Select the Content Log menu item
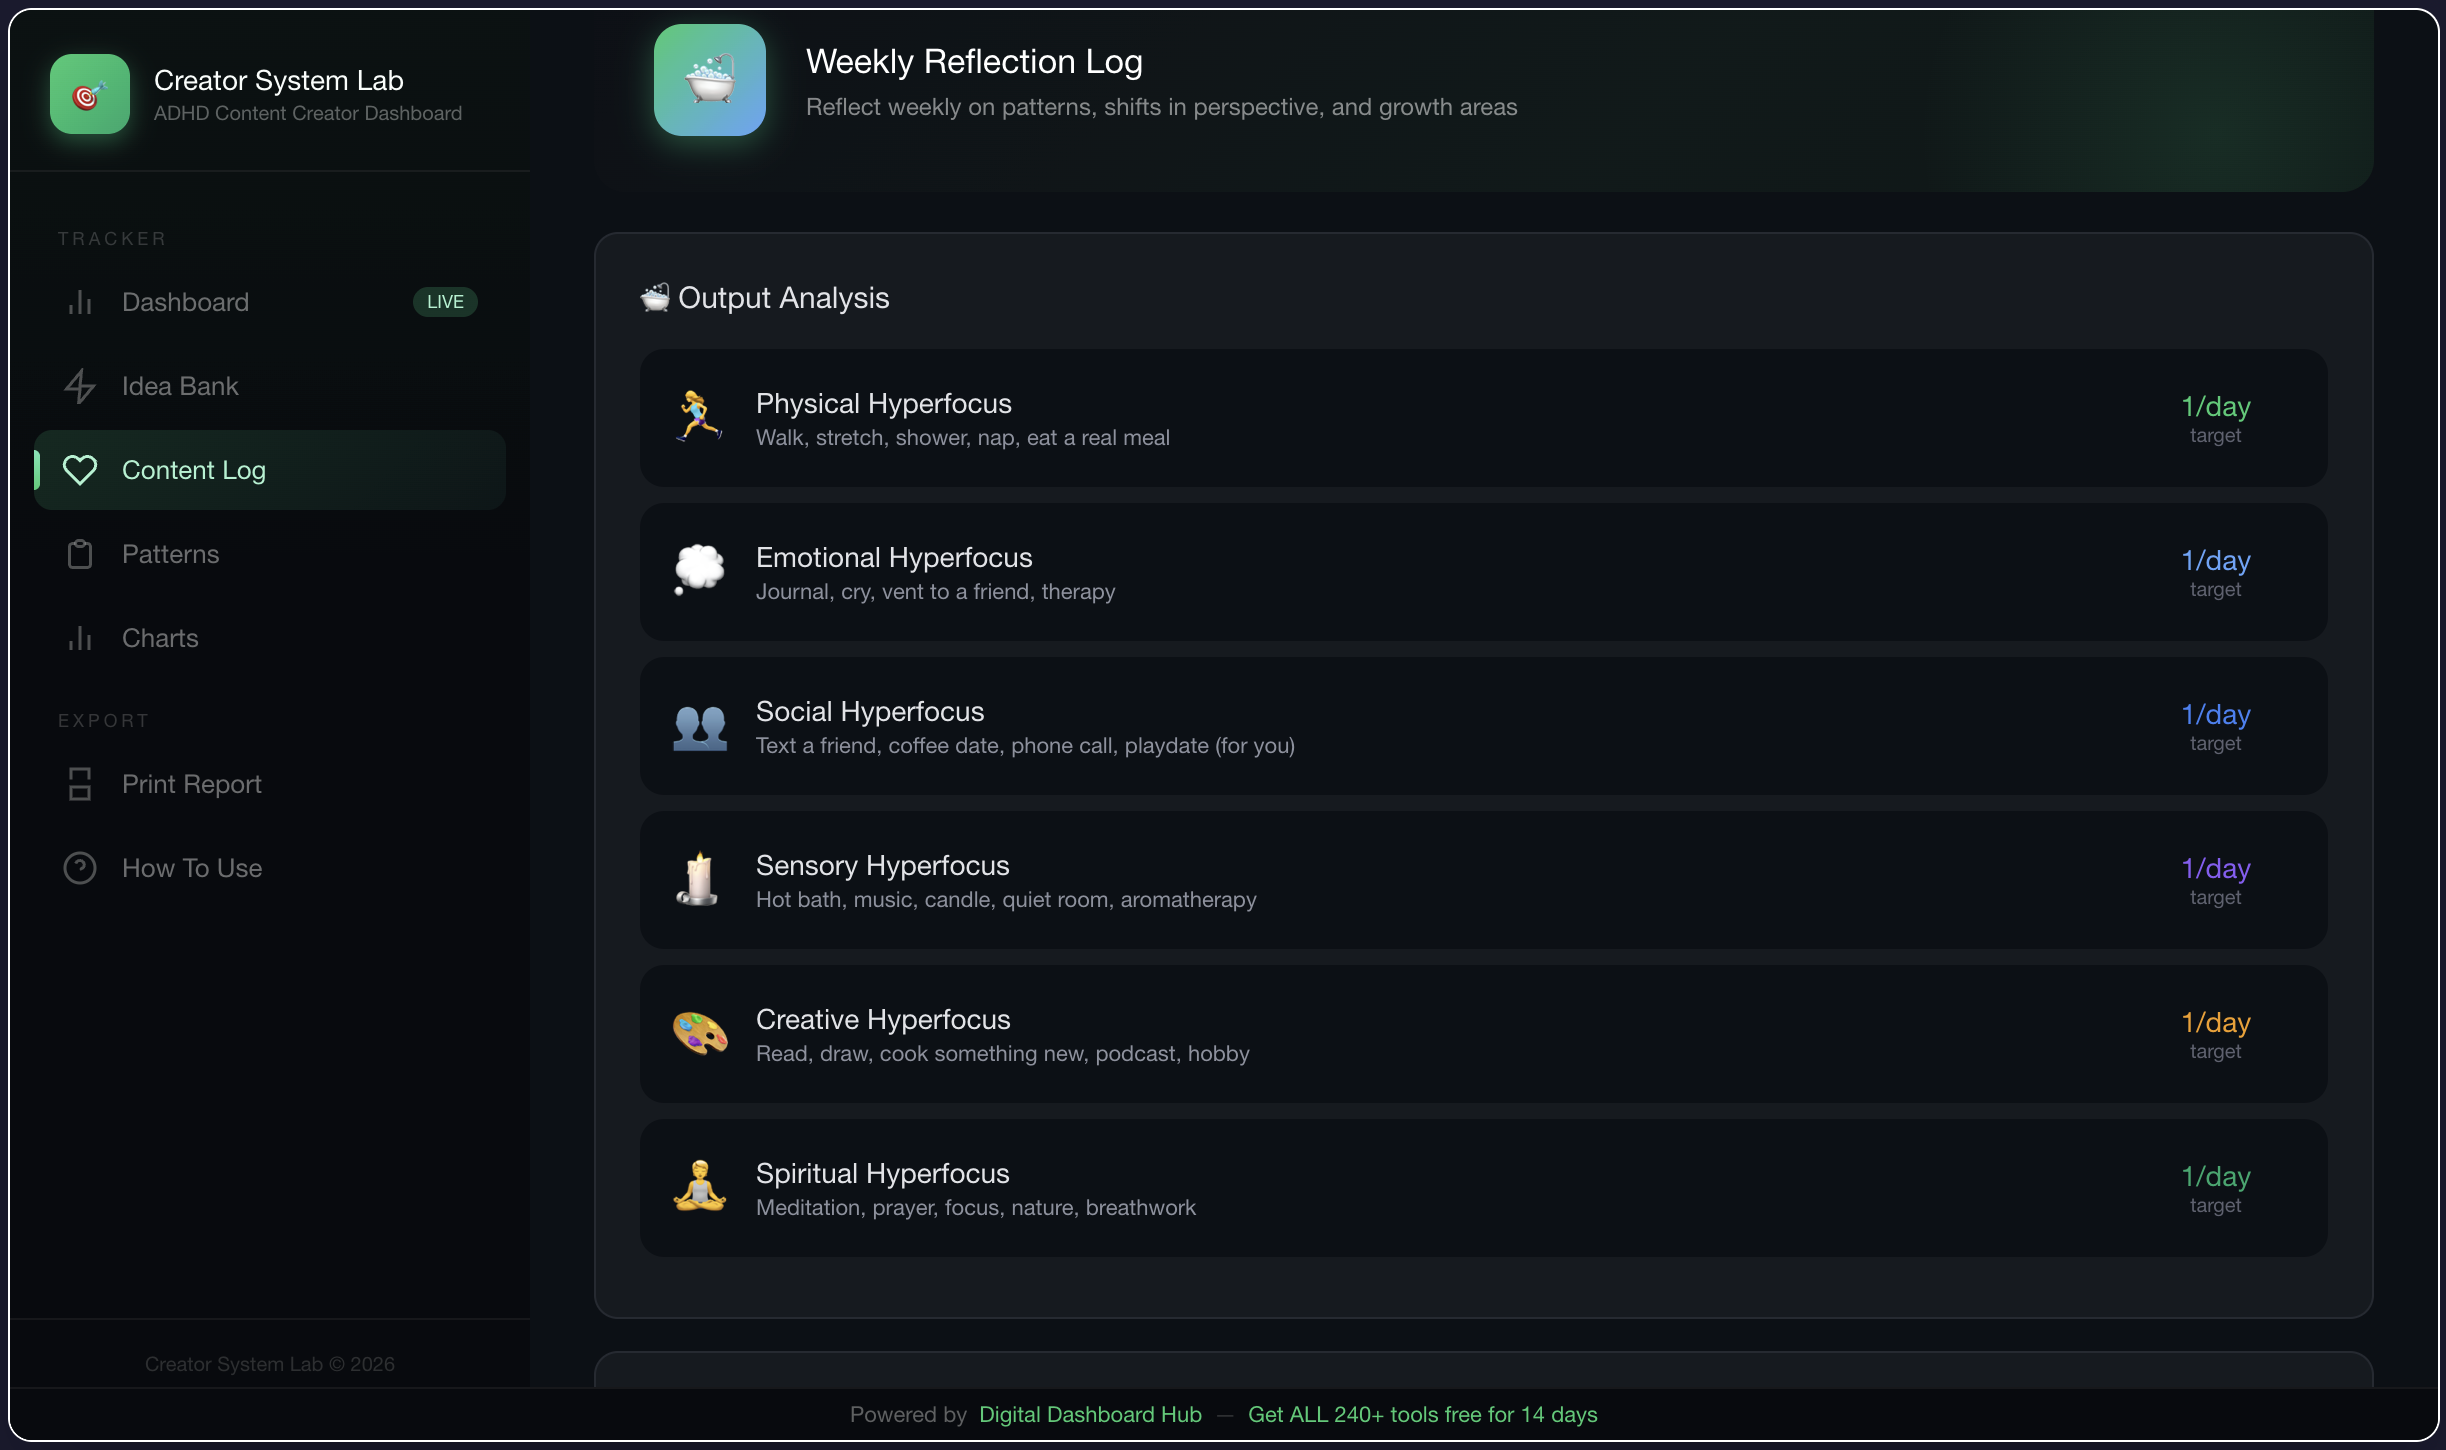The height and width of the screenshot is (1450, 2446). tap(270, 470)
